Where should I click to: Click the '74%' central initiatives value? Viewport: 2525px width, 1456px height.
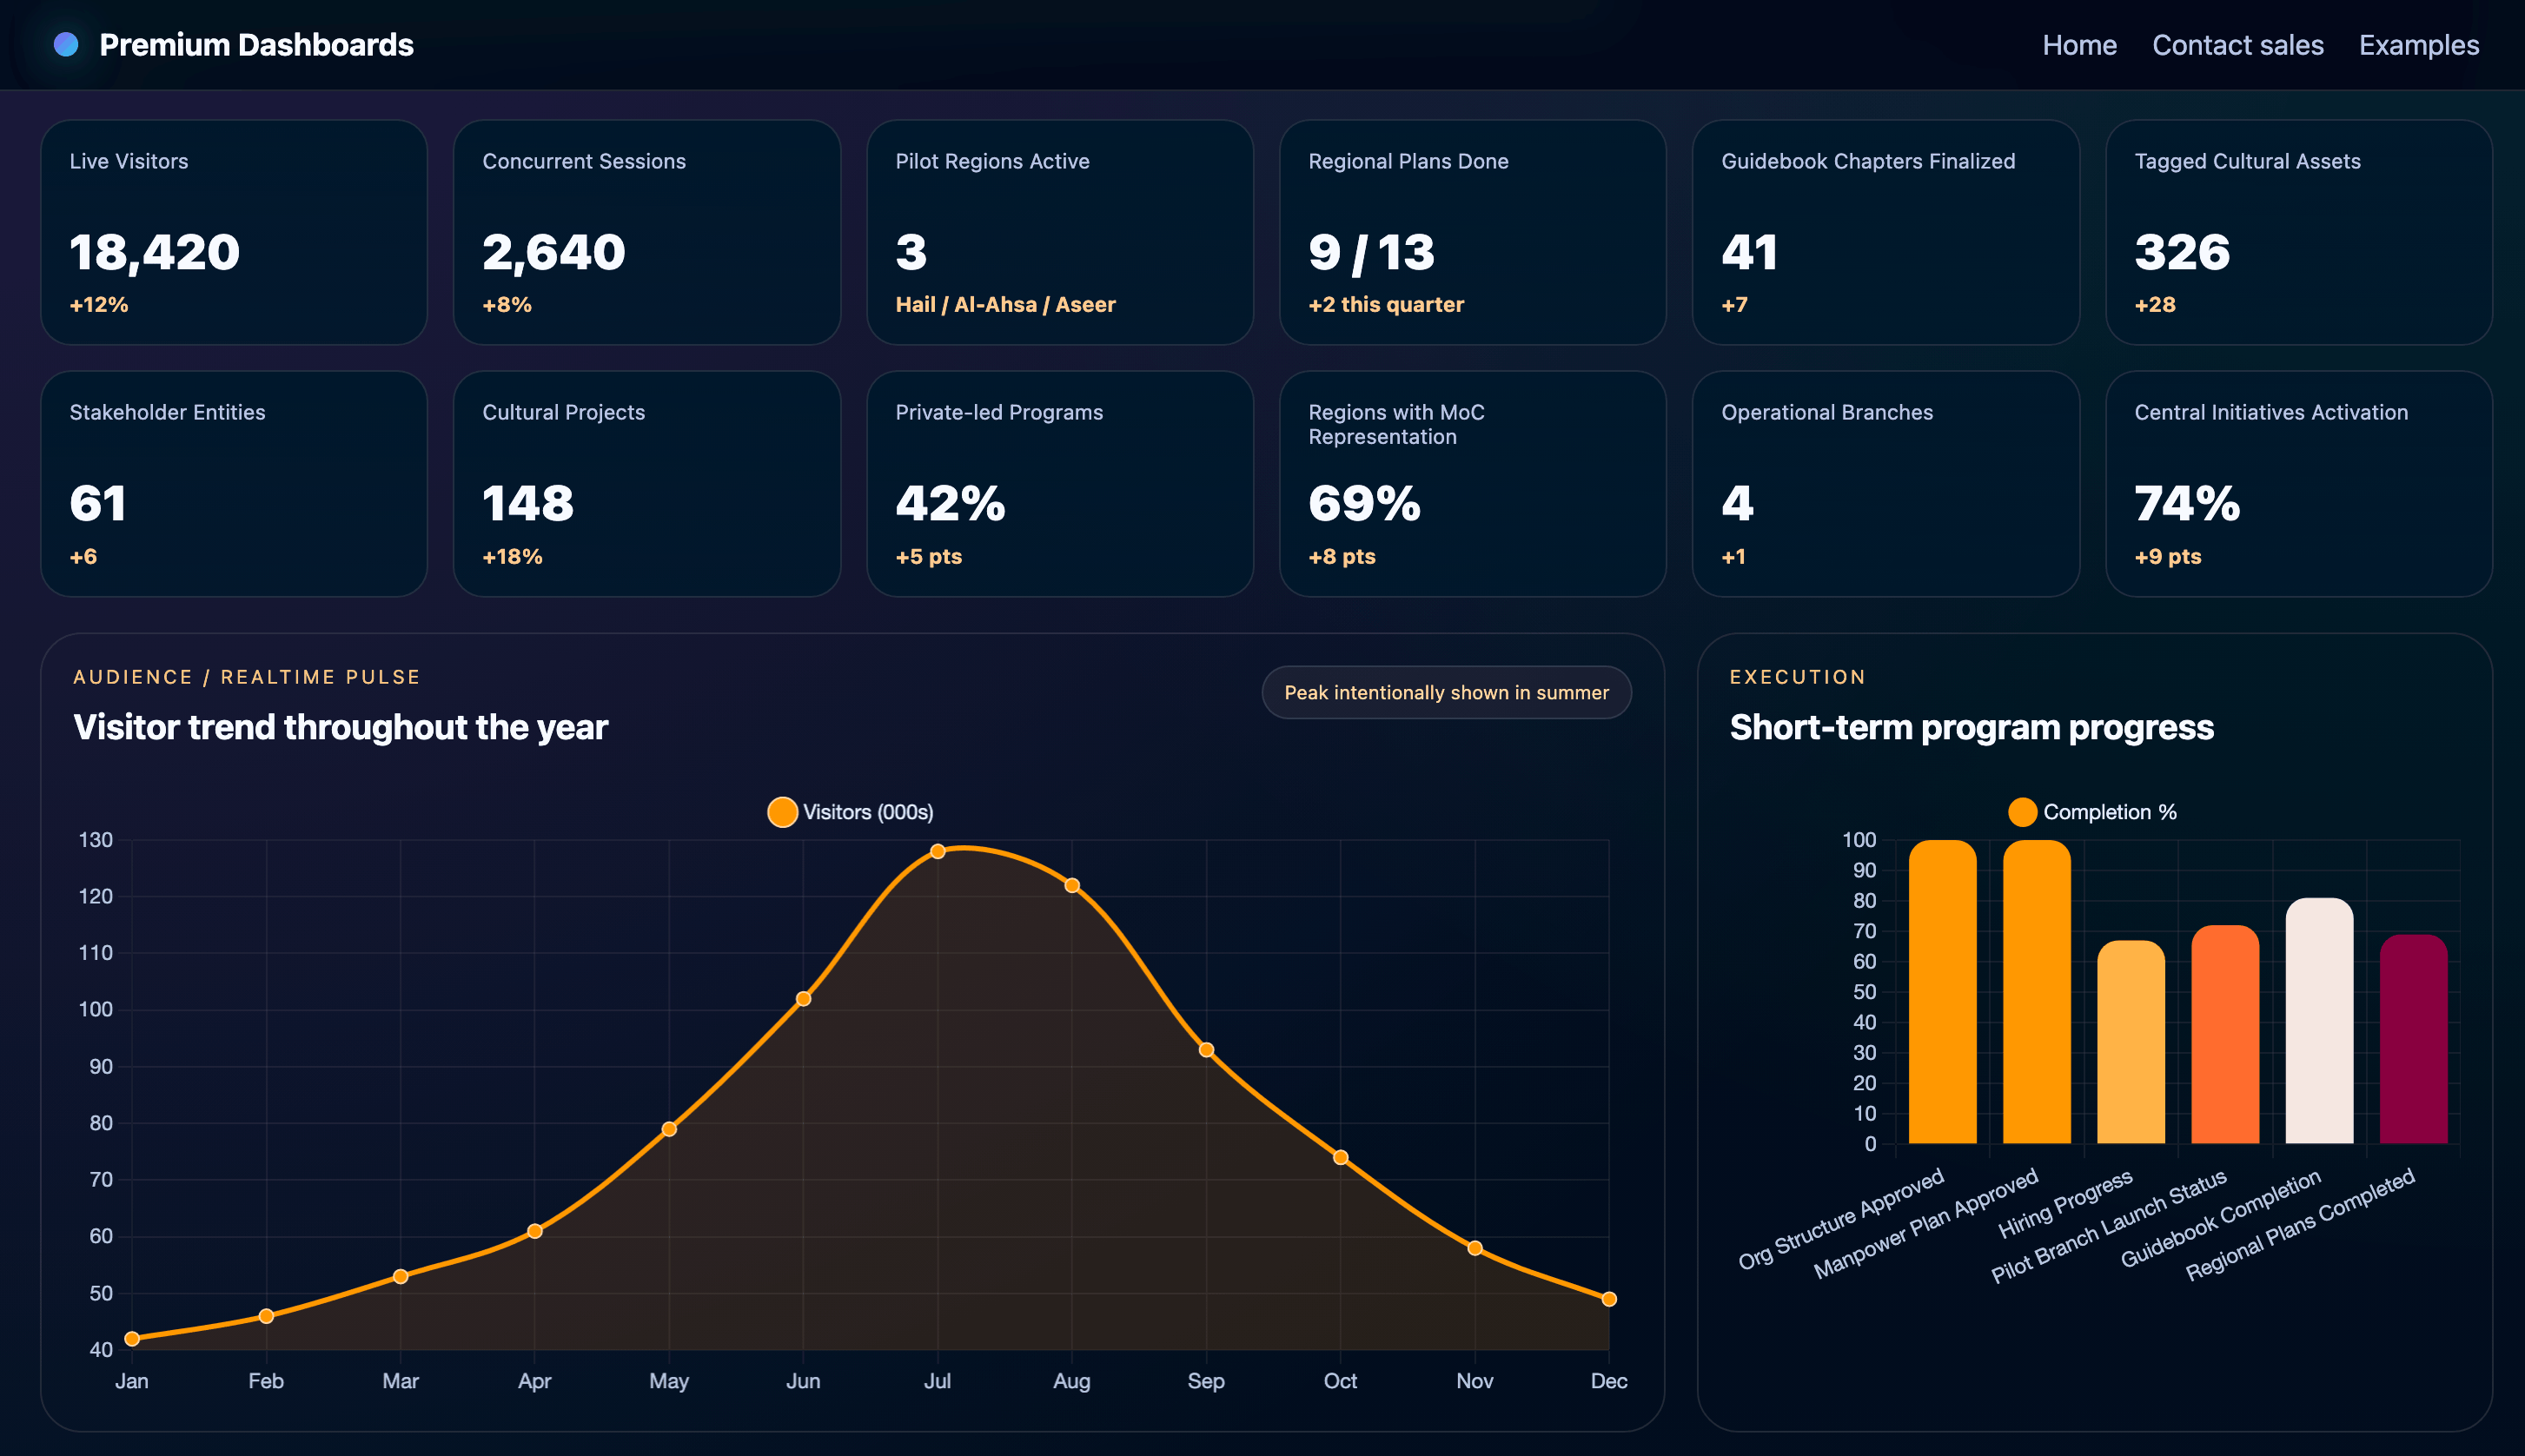click(2187, 503)
